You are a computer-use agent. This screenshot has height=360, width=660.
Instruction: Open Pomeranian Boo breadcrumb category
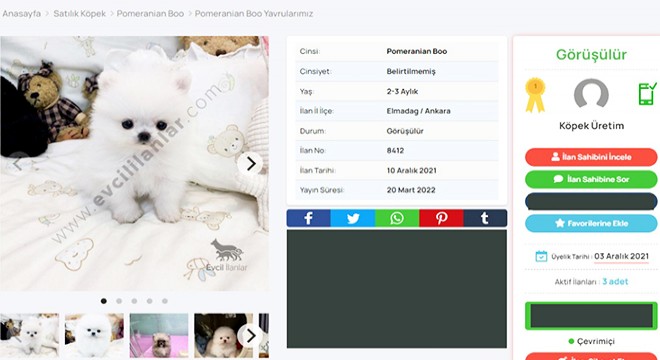(x=150, y=13)
